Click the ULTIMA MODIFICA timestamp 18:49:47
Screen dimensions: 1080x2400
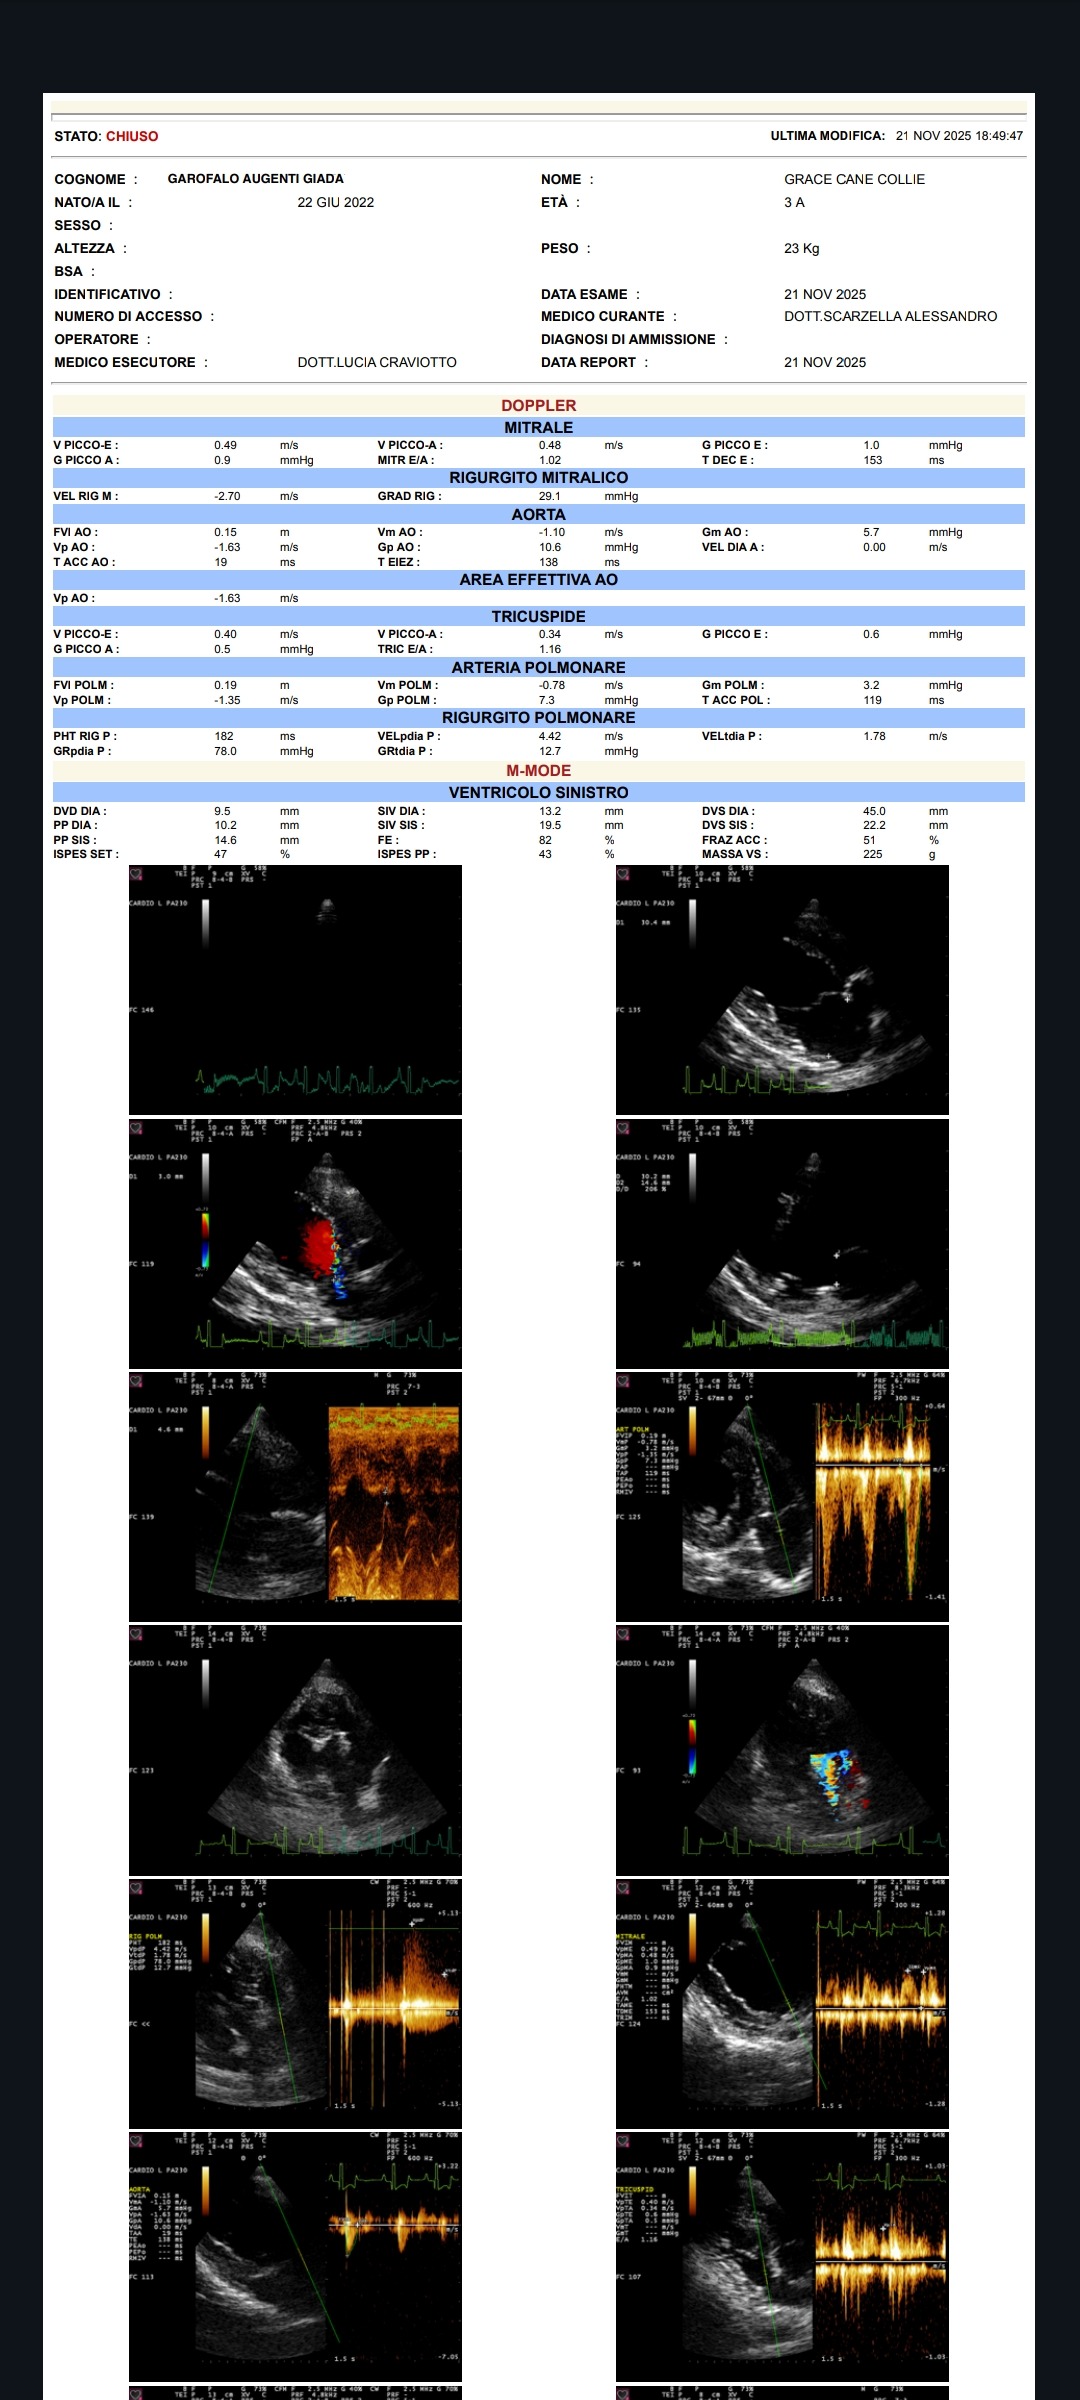959,136
